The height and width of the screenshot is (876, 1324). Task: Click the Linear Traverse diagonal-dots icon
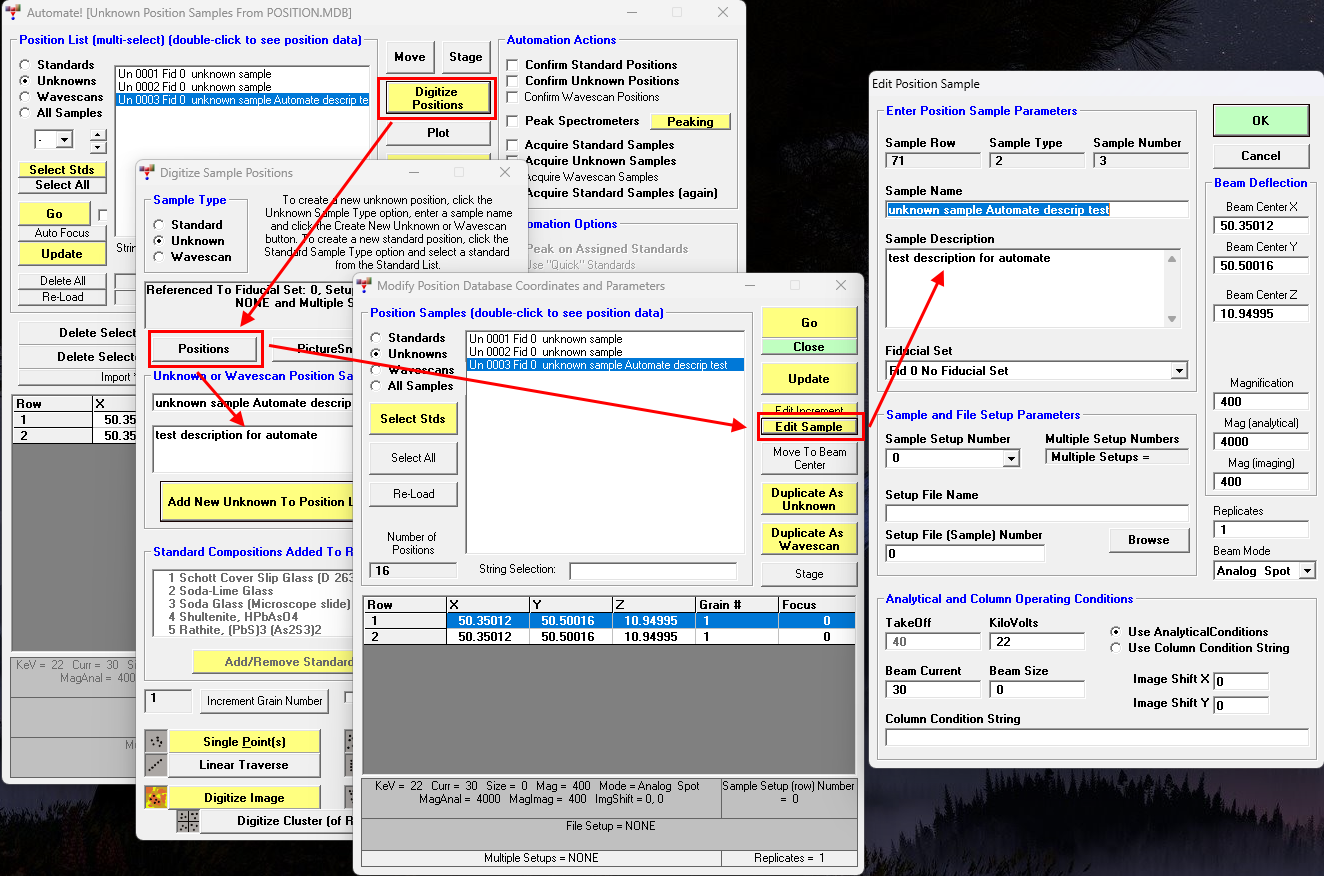(x=156, y=765)
